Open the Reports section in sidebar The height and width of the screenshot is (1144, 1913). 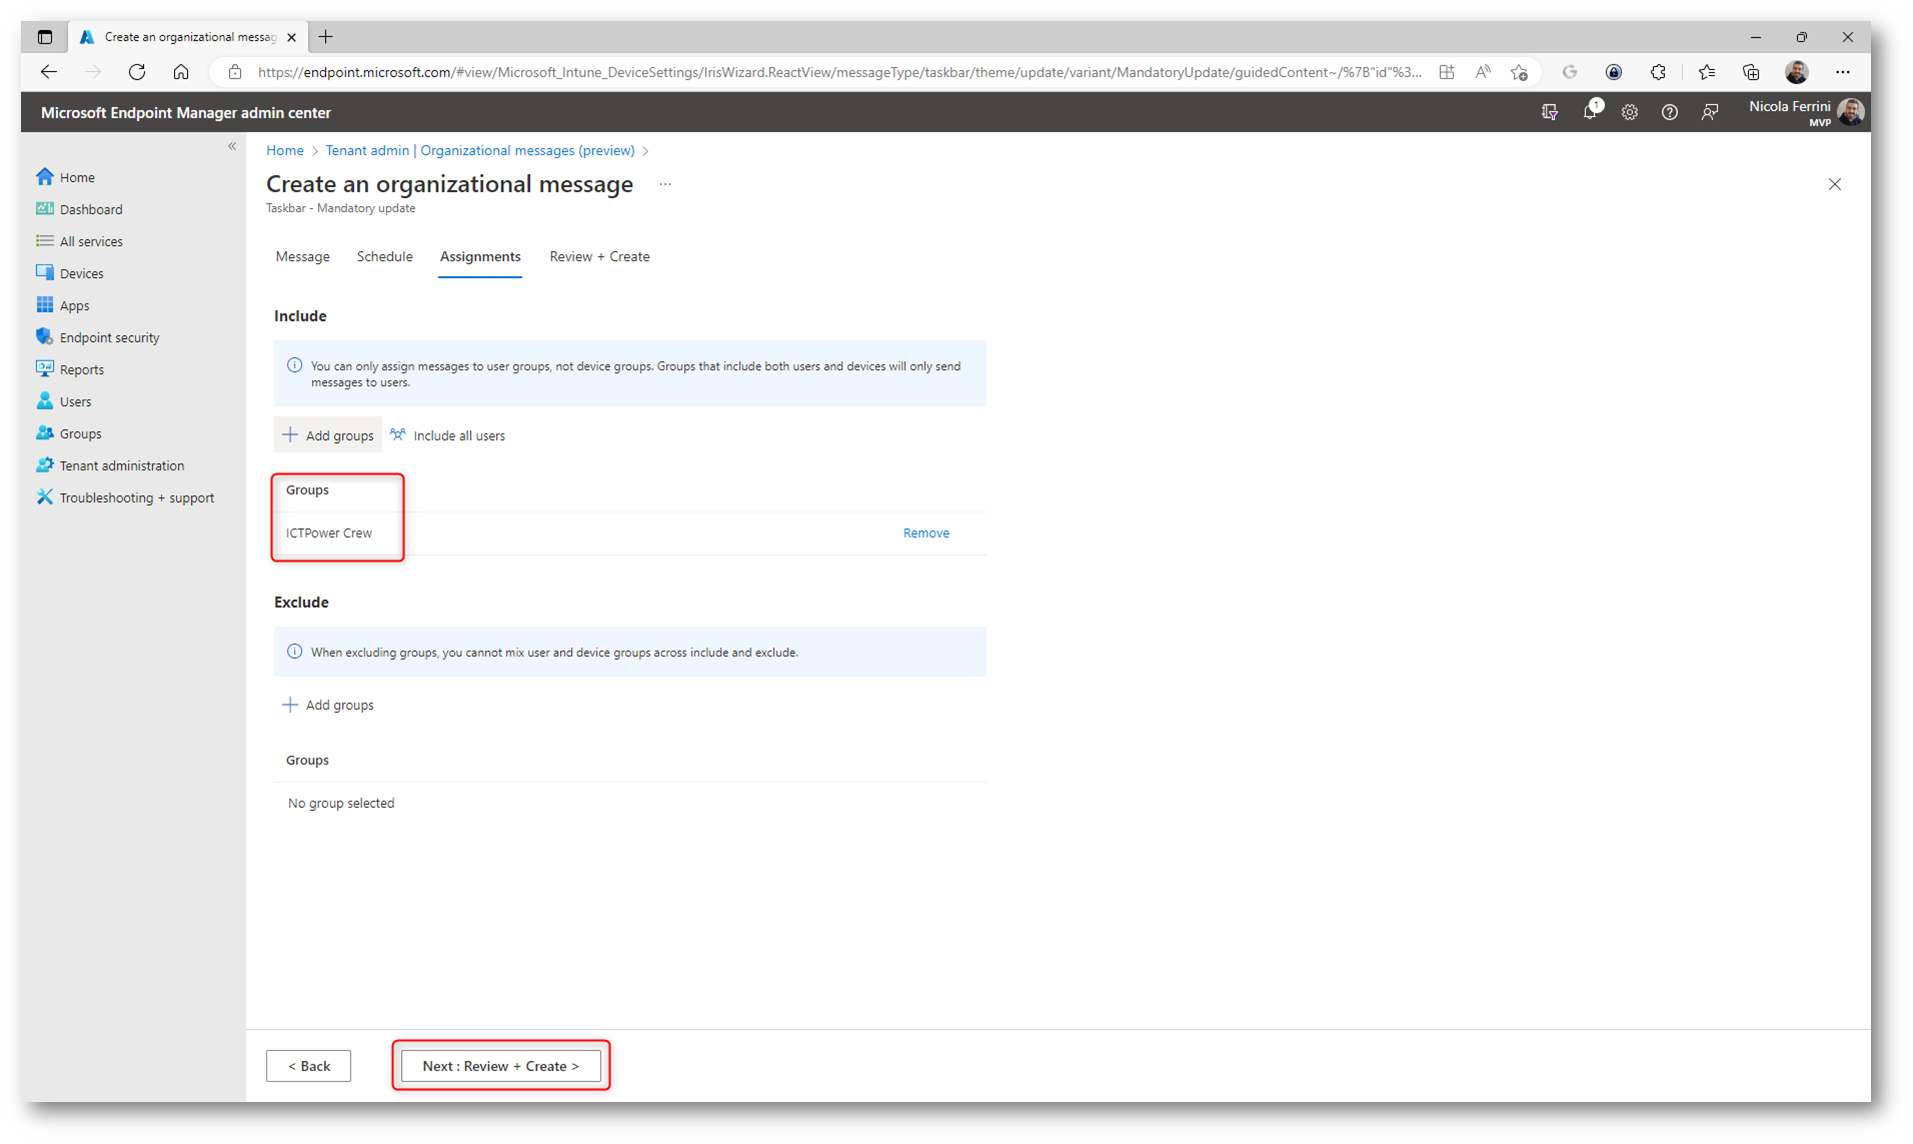pos(81,370)
